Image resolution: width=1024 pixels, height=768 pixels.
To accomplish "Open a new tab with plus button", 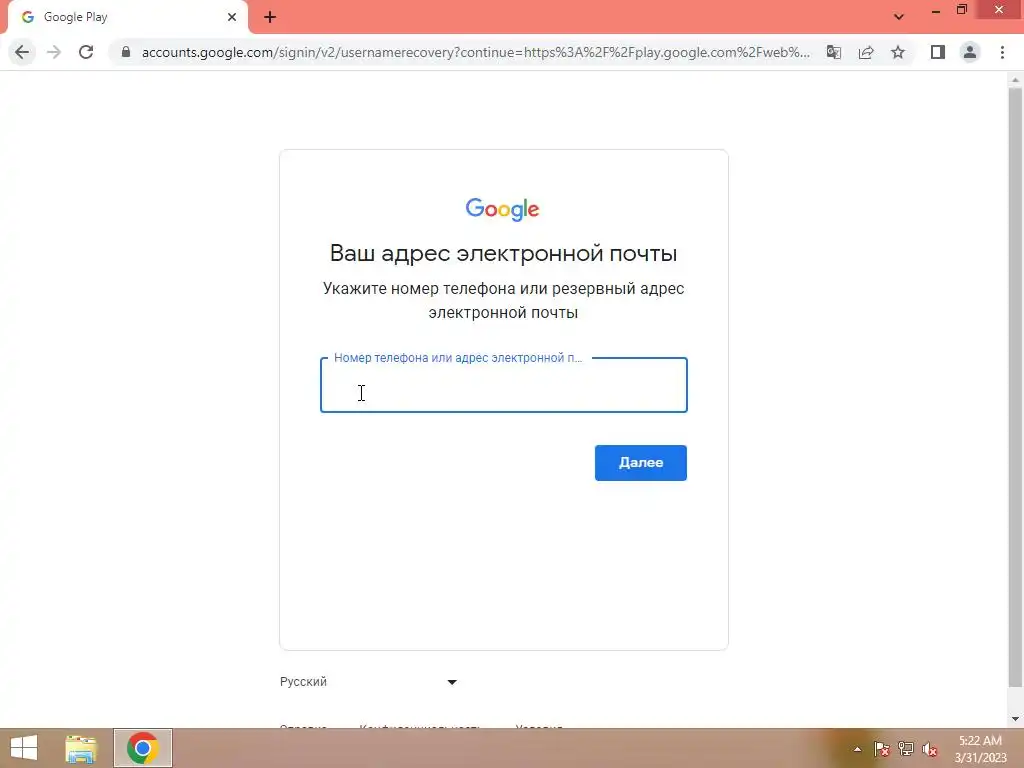I will click(270, 17).
